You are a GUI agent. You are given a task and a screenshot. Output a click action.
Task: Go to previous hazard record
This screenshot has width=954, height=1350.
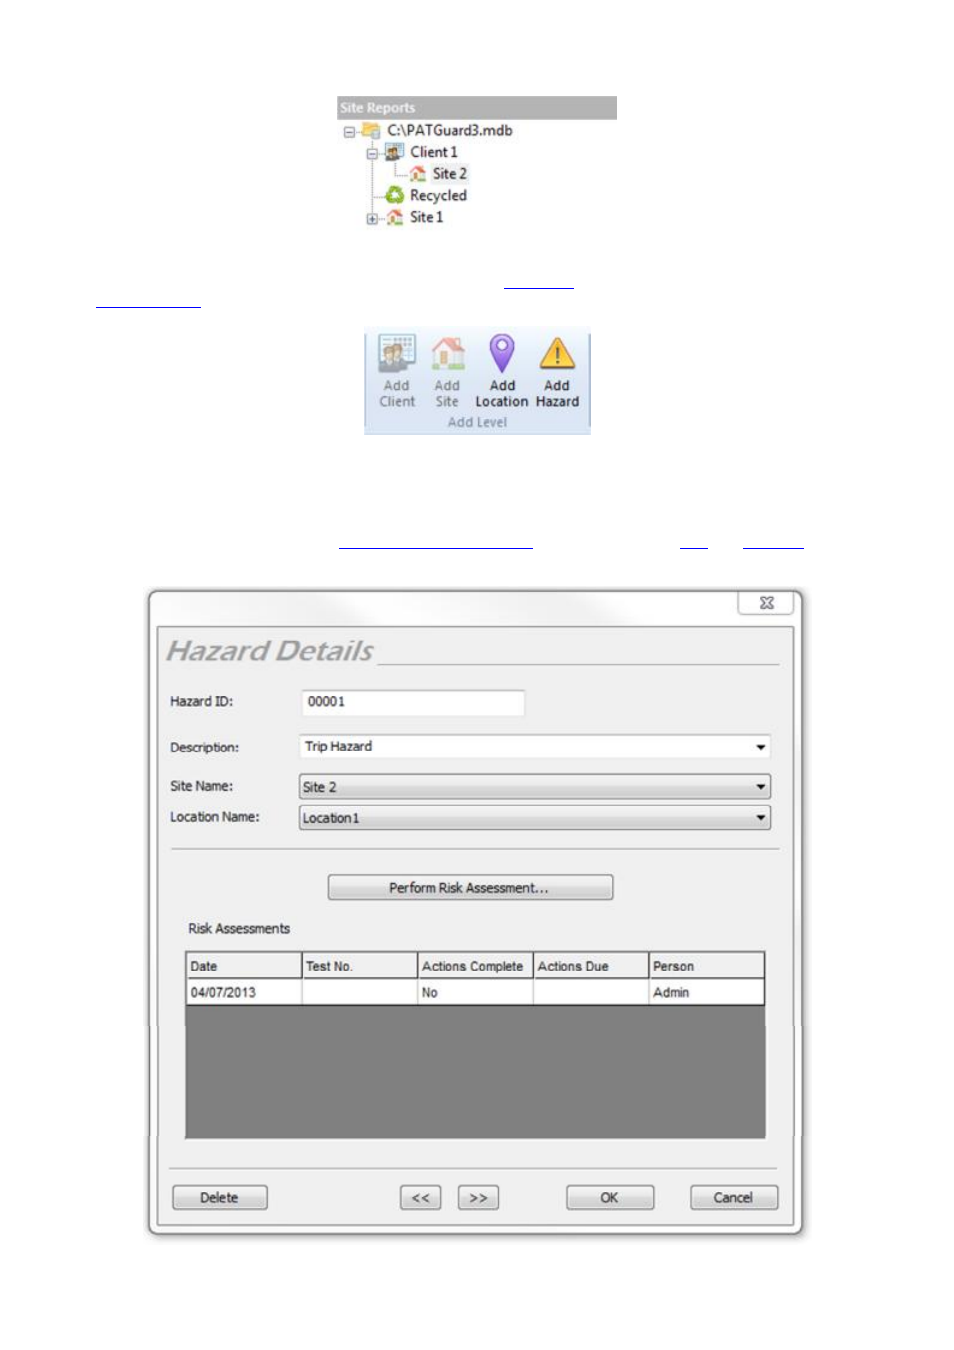(421, 1198)
